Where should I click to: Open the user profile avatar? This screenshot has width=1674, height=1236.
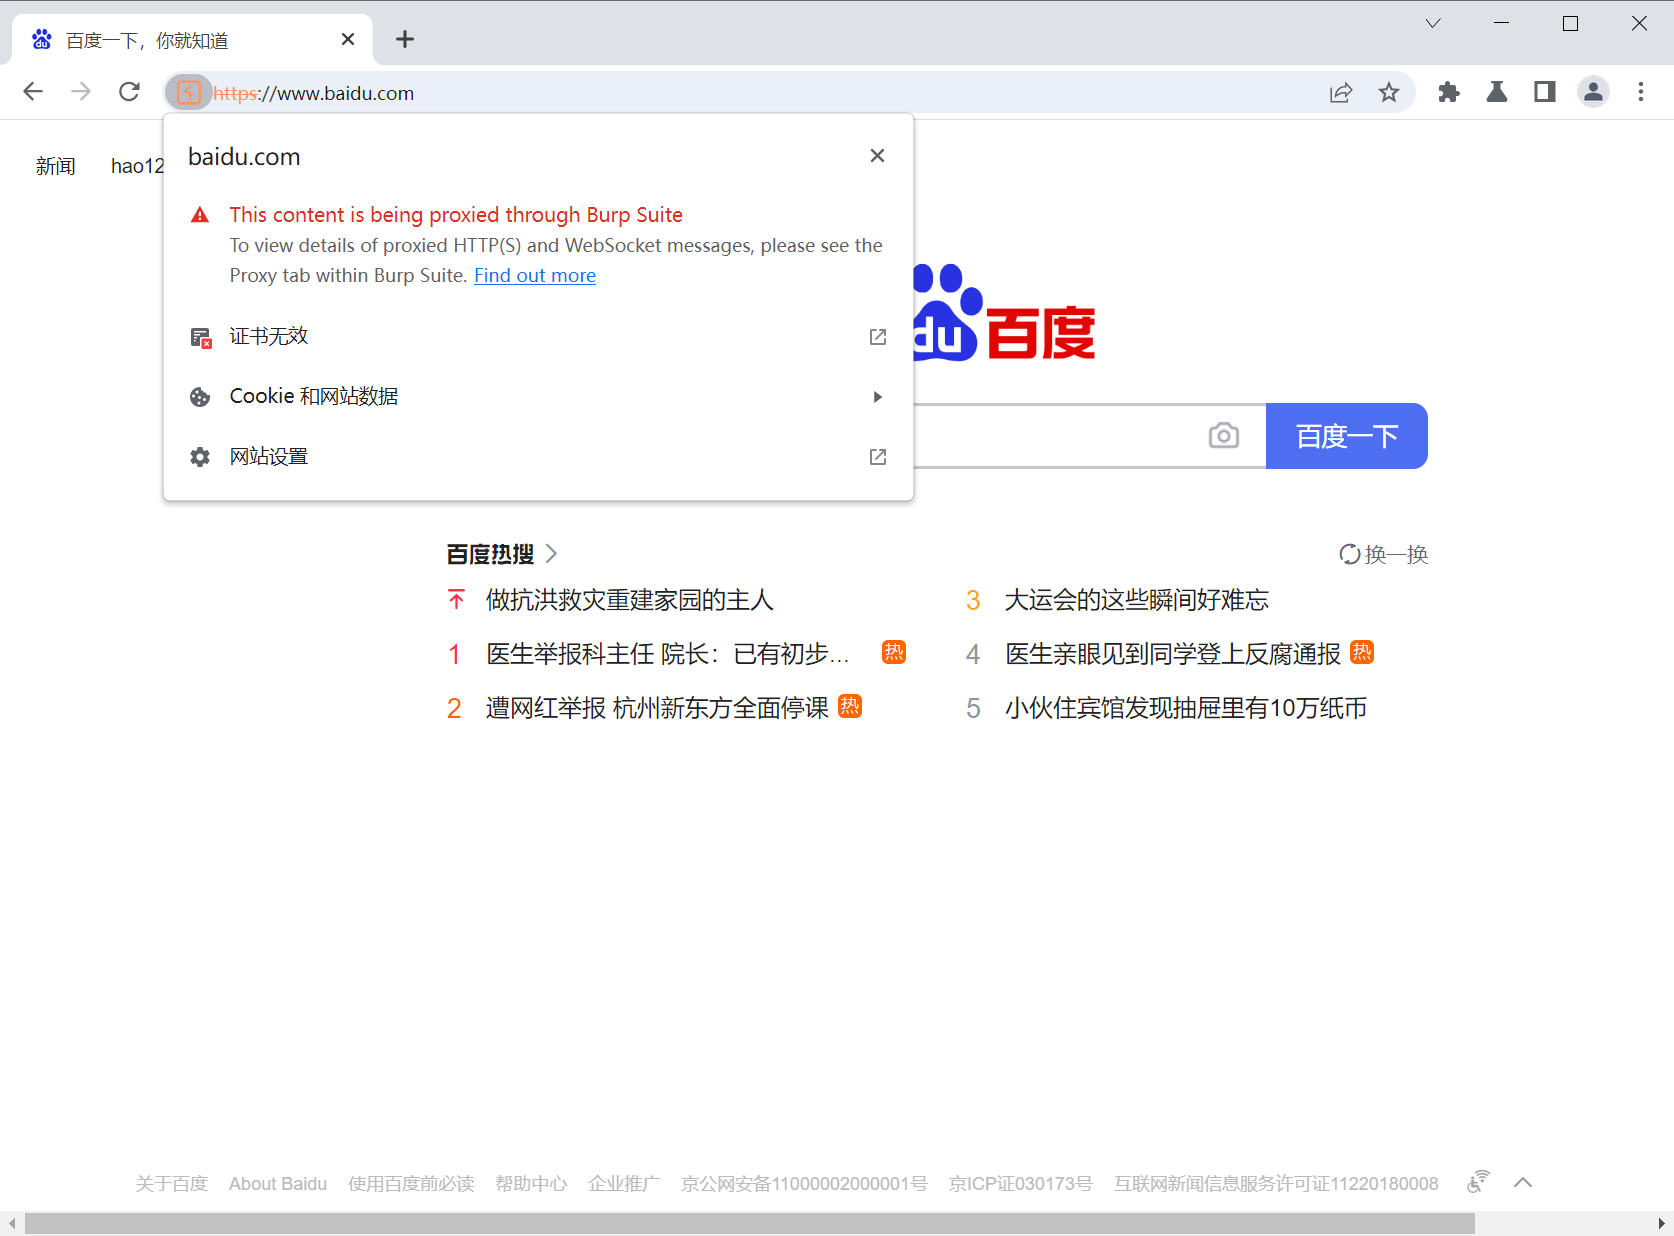pos(1593,93)
